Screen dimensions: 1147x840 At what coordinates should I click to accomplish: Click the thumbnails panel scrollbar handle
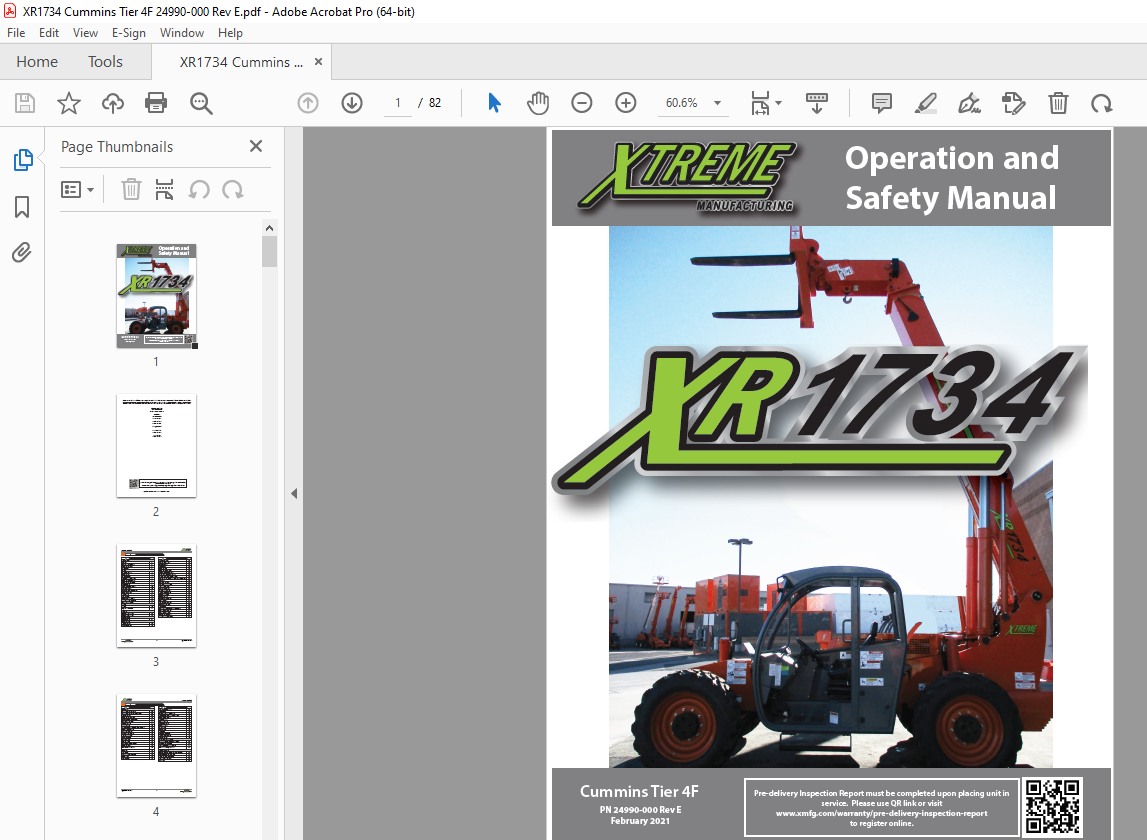tap(269, 252)
